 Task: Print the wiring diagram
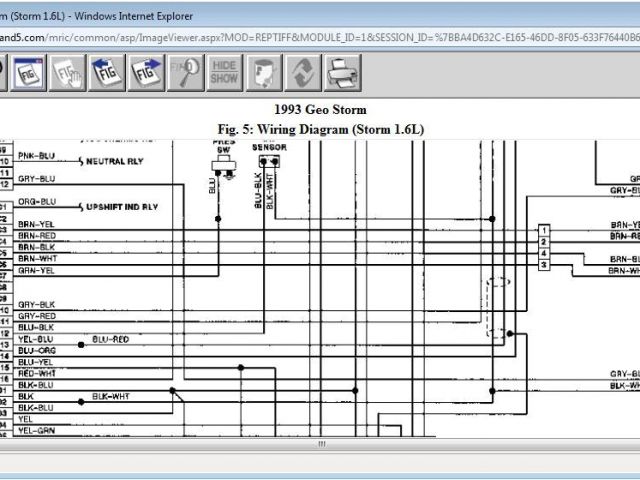pyautogui.click(x=342, y=73)
